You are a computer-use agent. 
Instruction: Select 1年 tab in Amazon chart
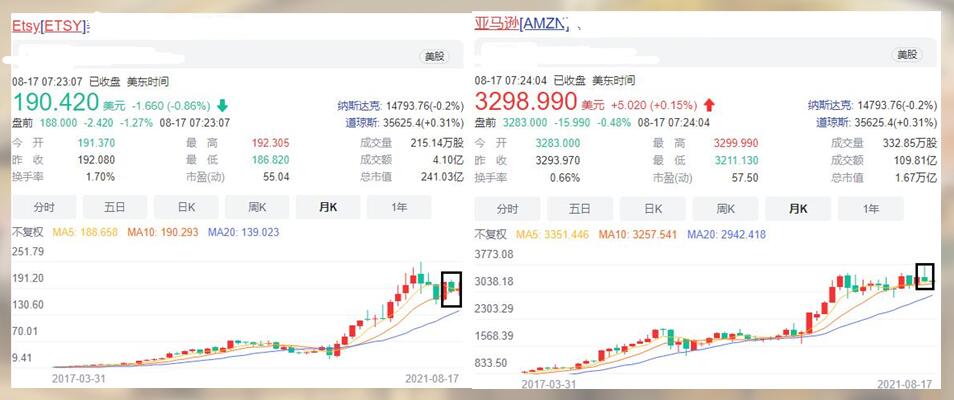[x=871, y=209]
